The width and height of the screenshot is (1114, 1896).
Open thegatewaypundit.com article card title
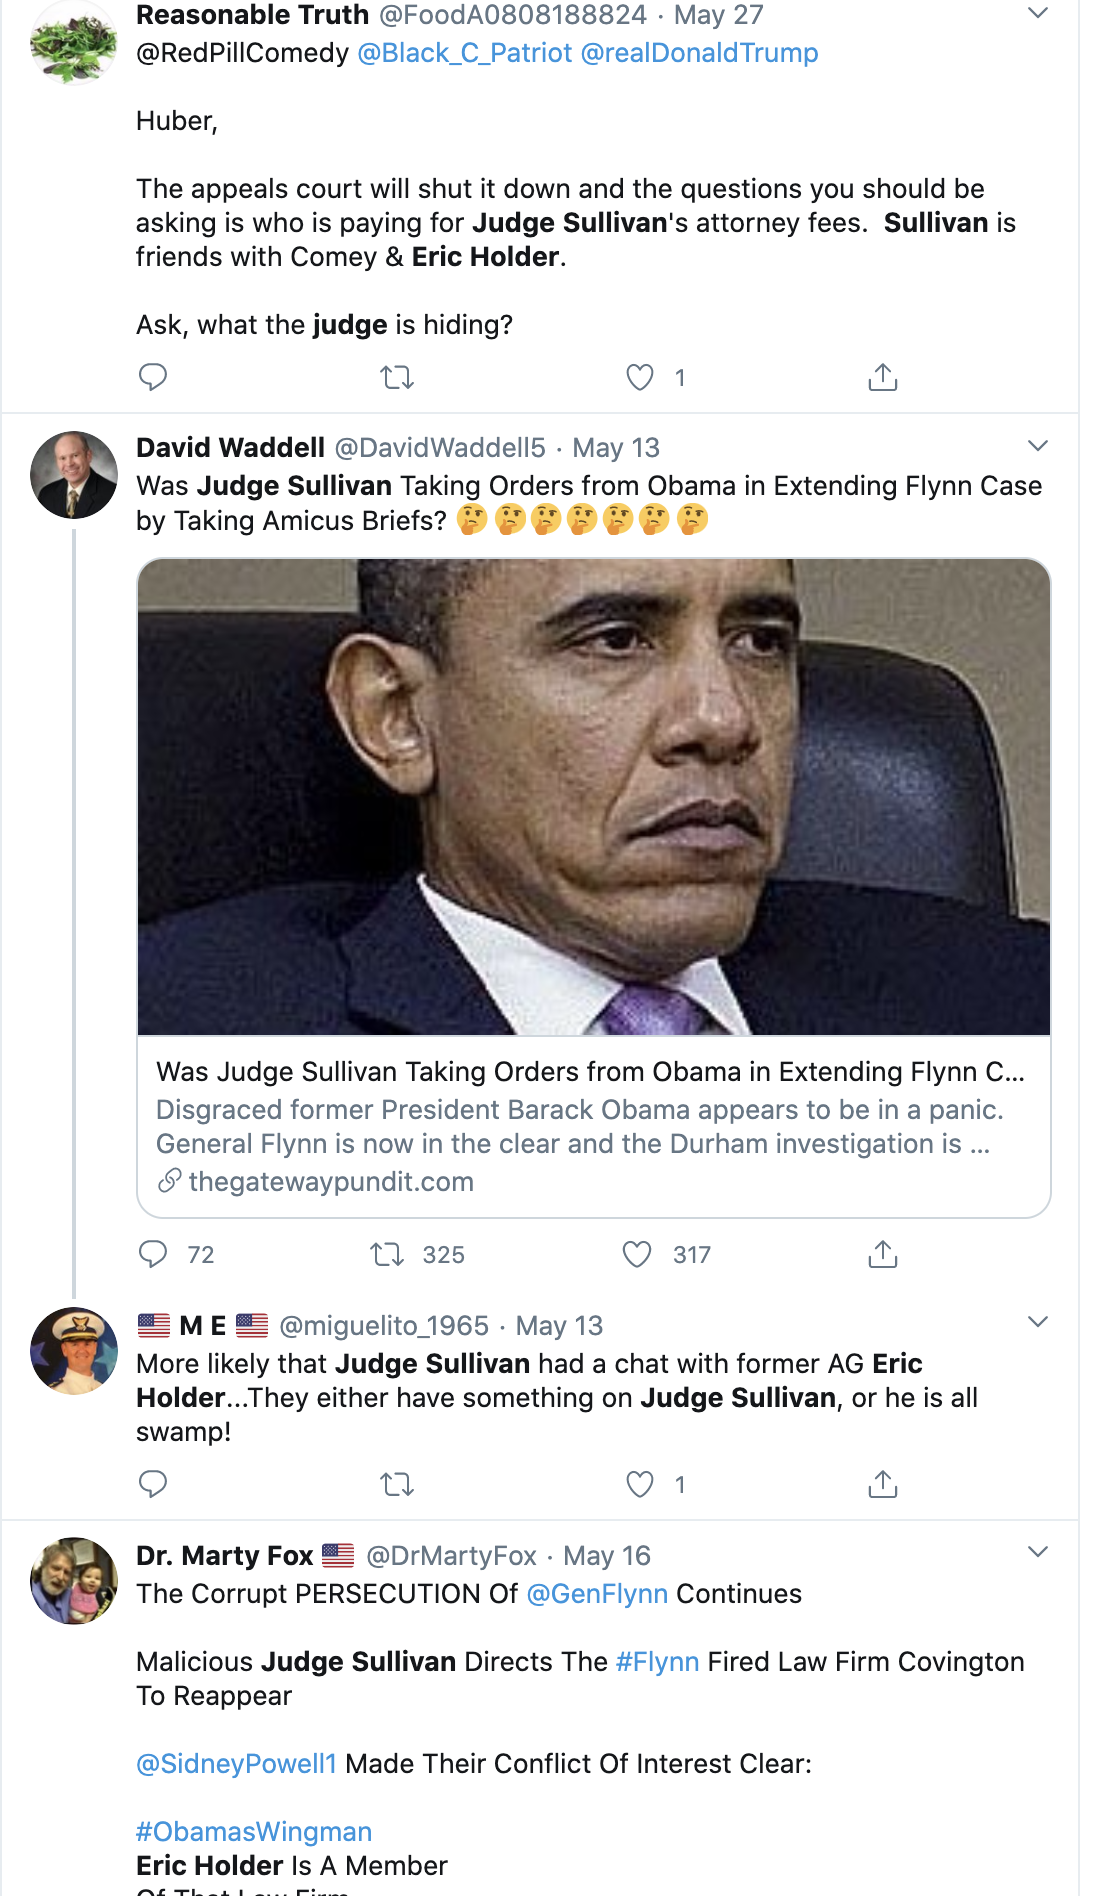pyautogui.click(x=590, y=1072)
